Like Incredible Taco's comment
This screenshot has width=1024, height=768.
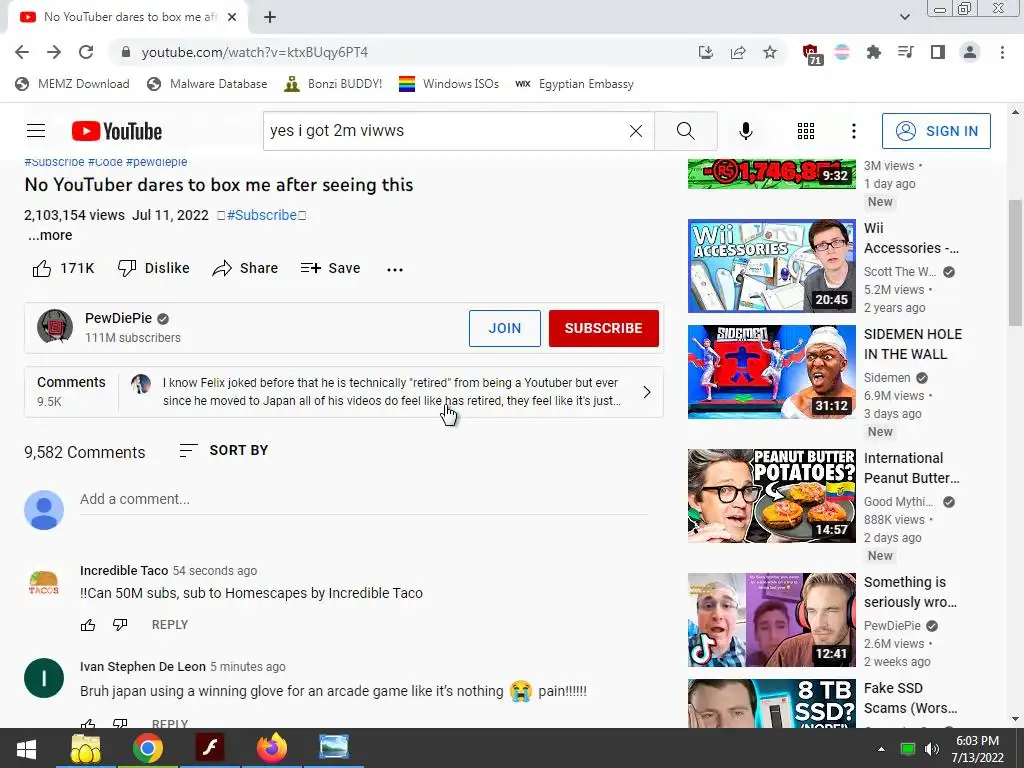(88, 625)
